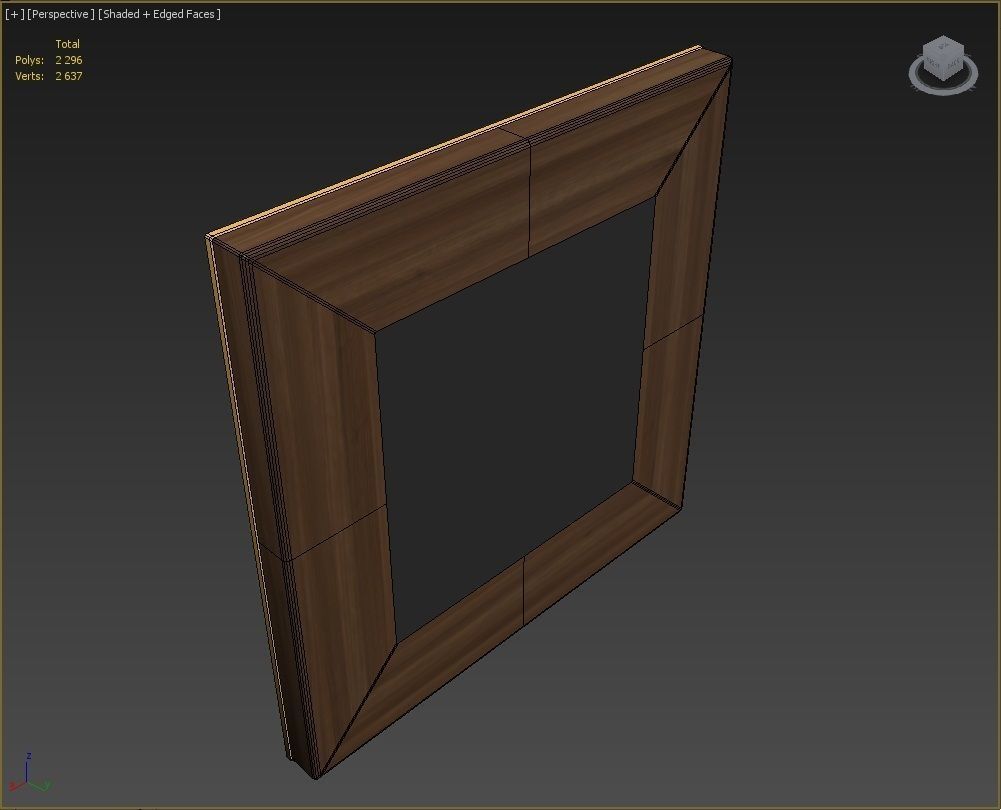Open the Shaded + Edged Faces shading menu
The height and width of the screenshot is (810, 1001).
pos(160,14)
